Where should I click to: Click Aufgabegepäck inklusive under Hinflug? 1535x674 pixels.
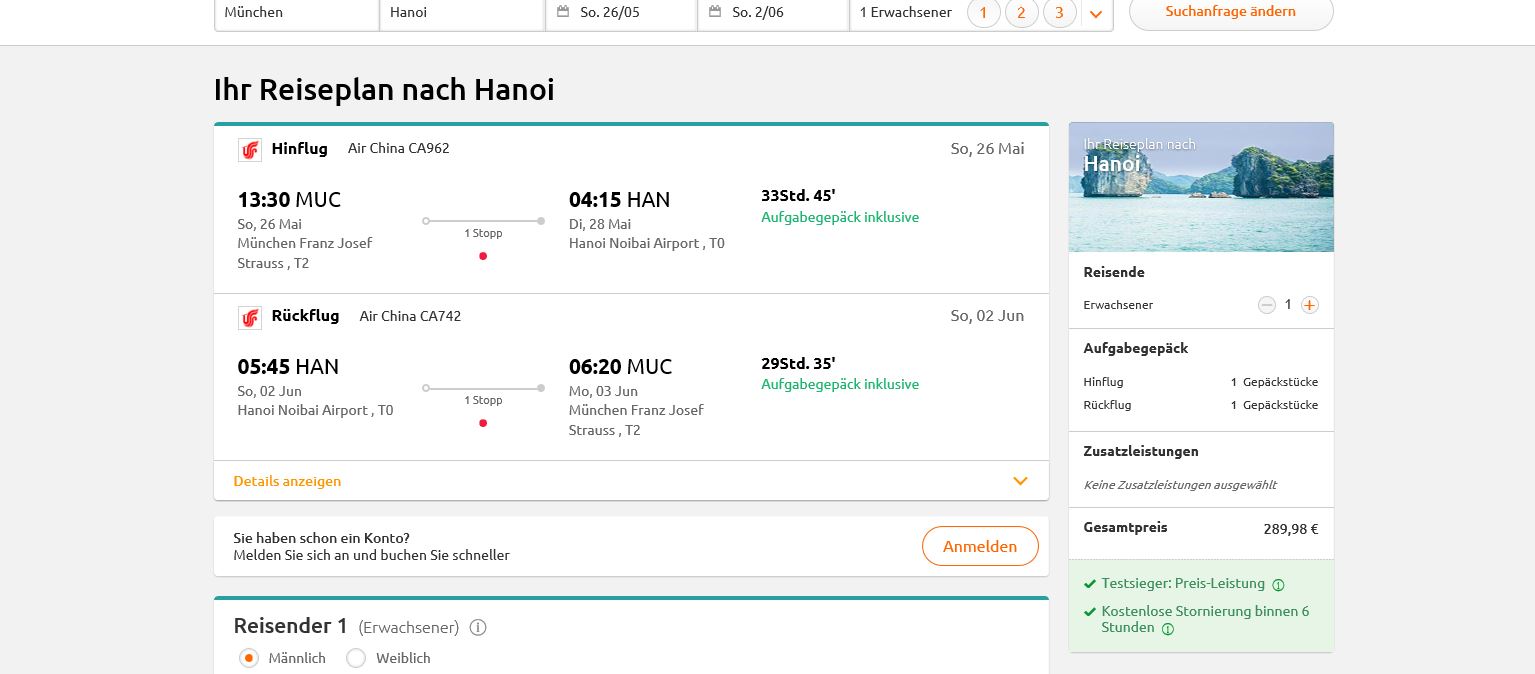pos(840,217)
